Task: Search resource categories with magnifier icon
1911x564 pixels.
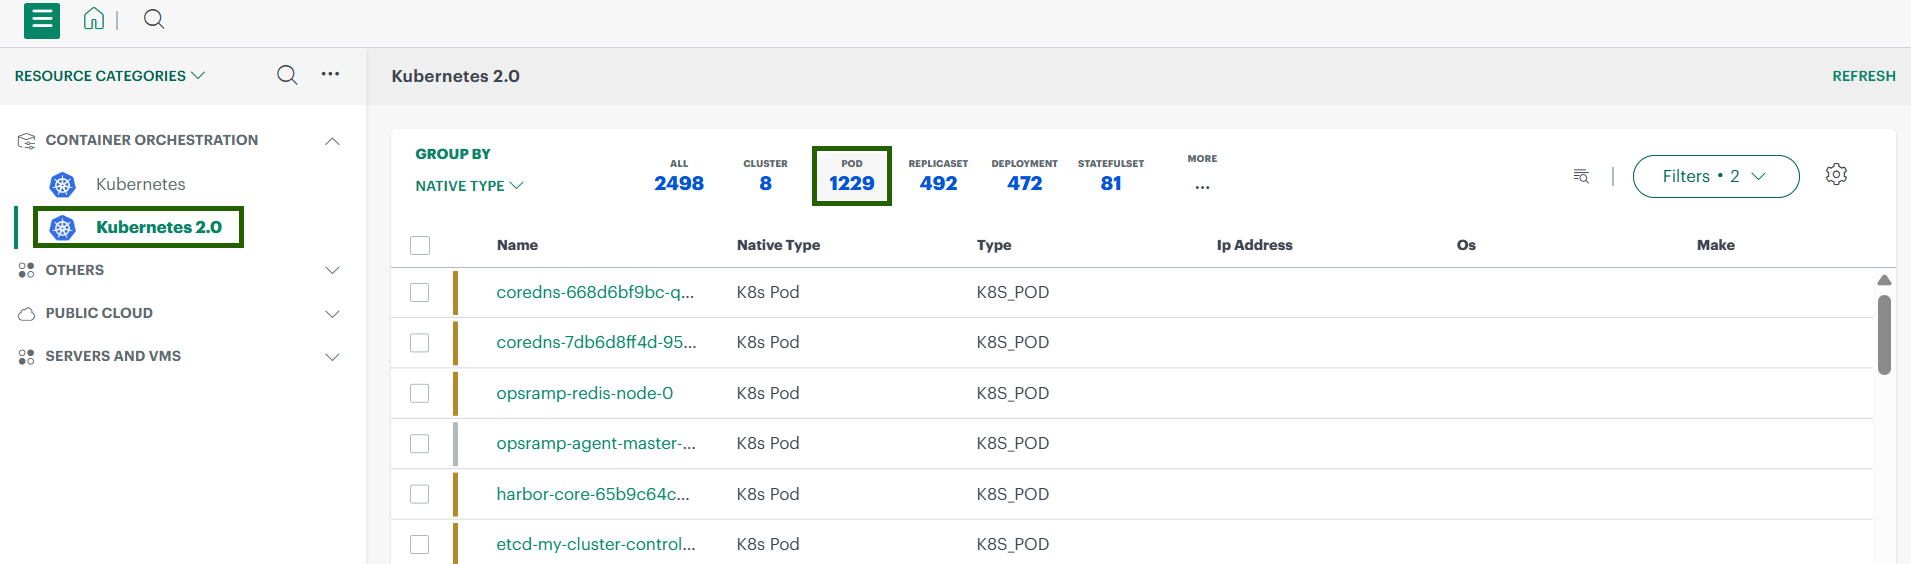Action: click(287, 75)
